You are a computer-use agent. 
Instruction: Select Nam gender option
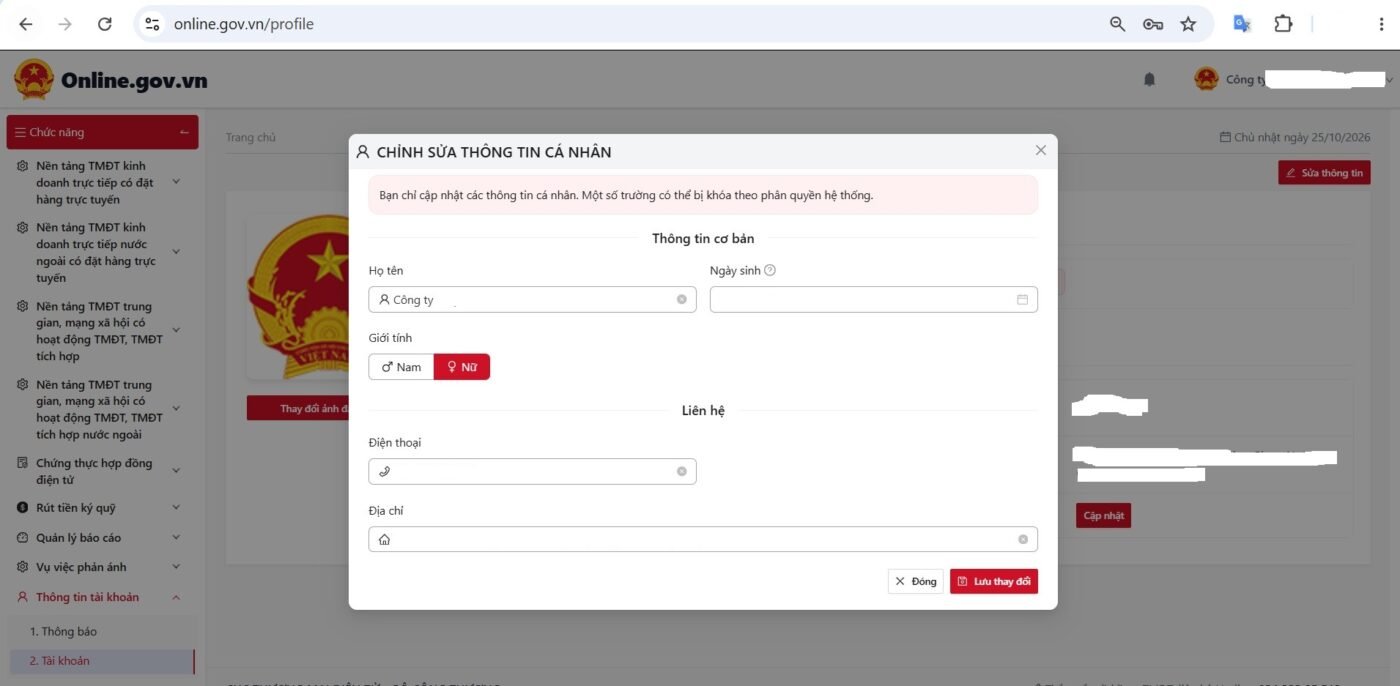pos(401,367)
